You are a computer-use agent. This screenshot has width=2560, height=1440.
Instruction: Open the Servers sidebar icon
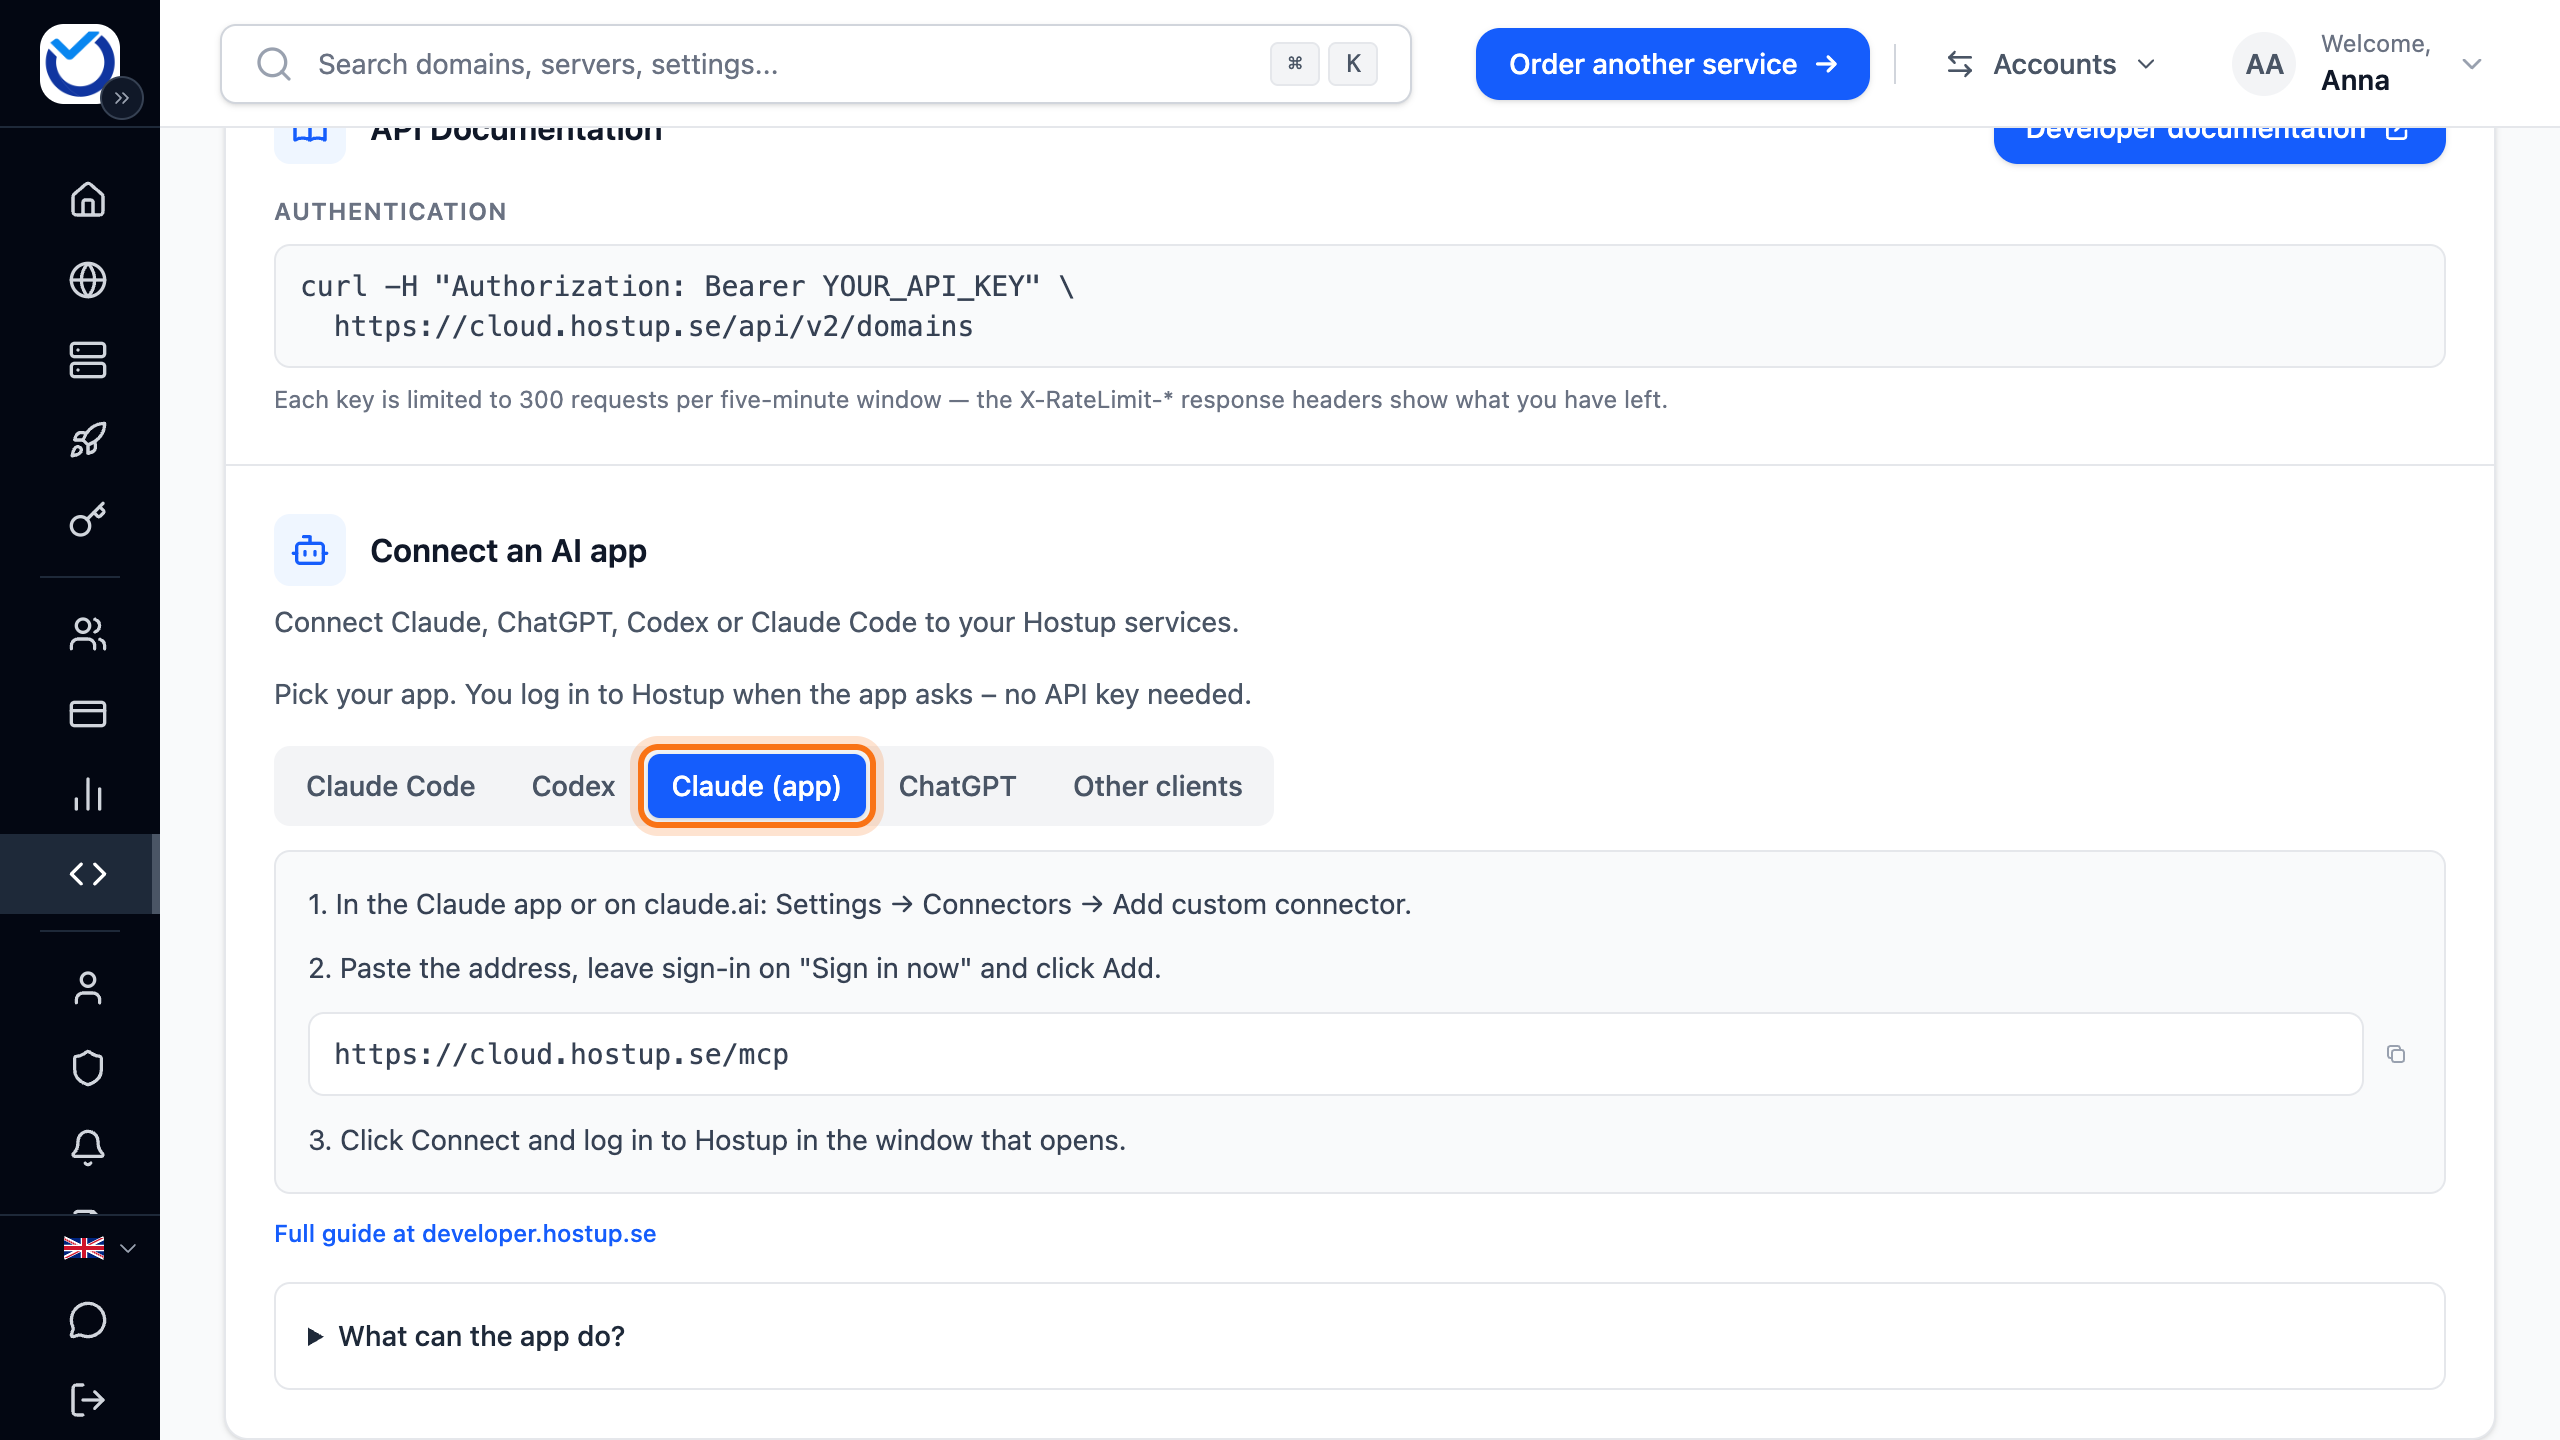coord(88,360)
